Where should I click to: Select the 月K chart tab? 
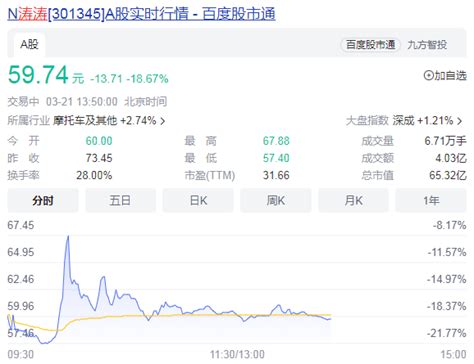click(x=353, y=201)
